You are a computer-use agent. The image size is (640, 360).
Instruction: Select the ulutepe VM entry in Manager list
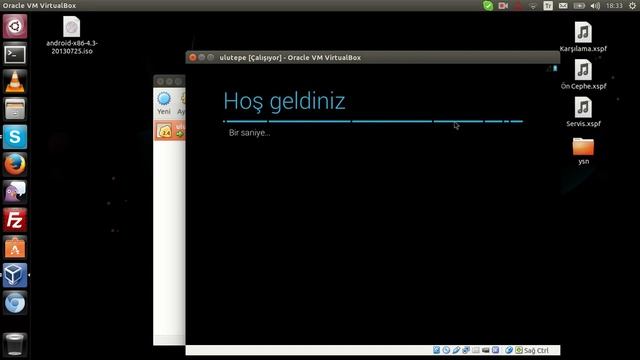pos(169,131)
